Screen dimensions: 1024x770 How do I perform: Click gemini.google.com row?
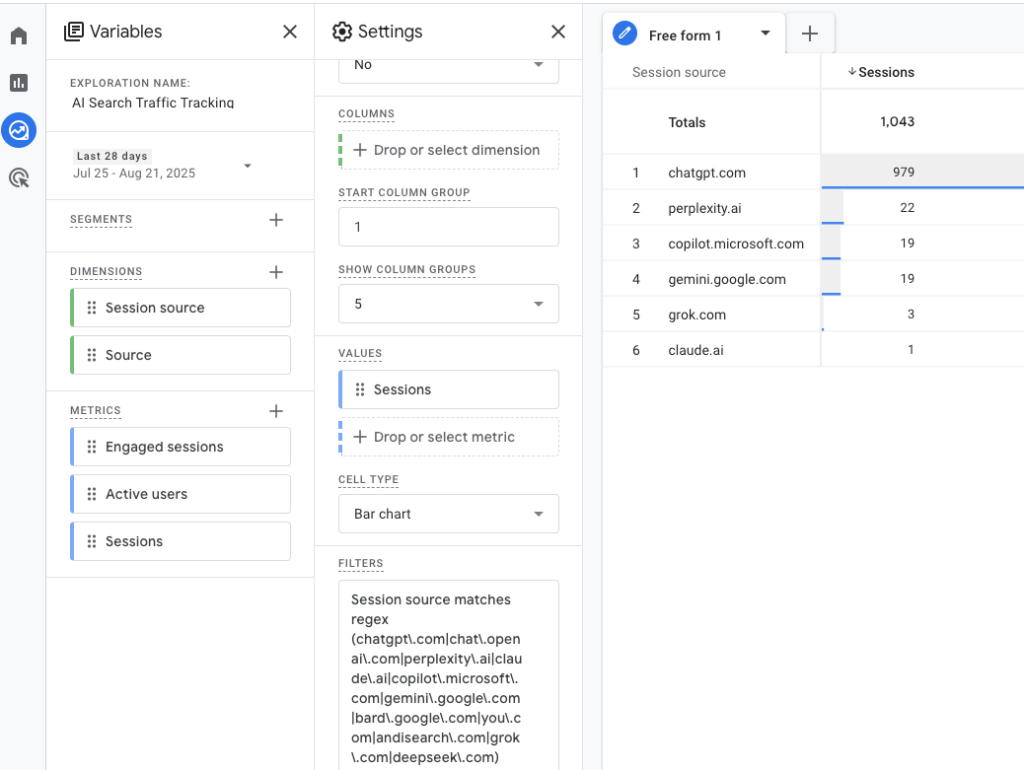coord(813,279)
